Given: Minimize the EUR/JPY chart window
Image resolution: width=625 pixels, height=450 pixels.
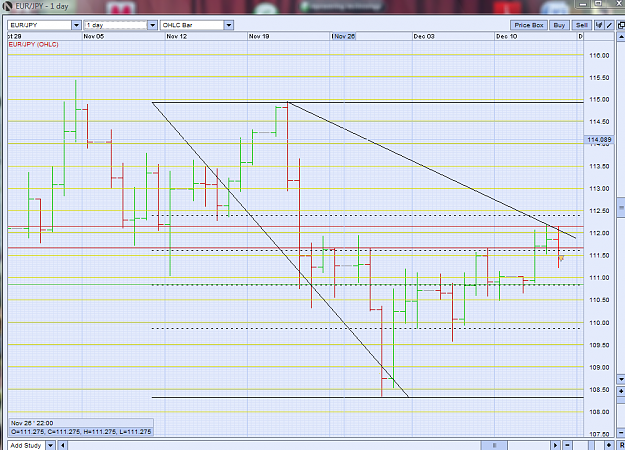Looking at the screenshot, I should point(583,4).
